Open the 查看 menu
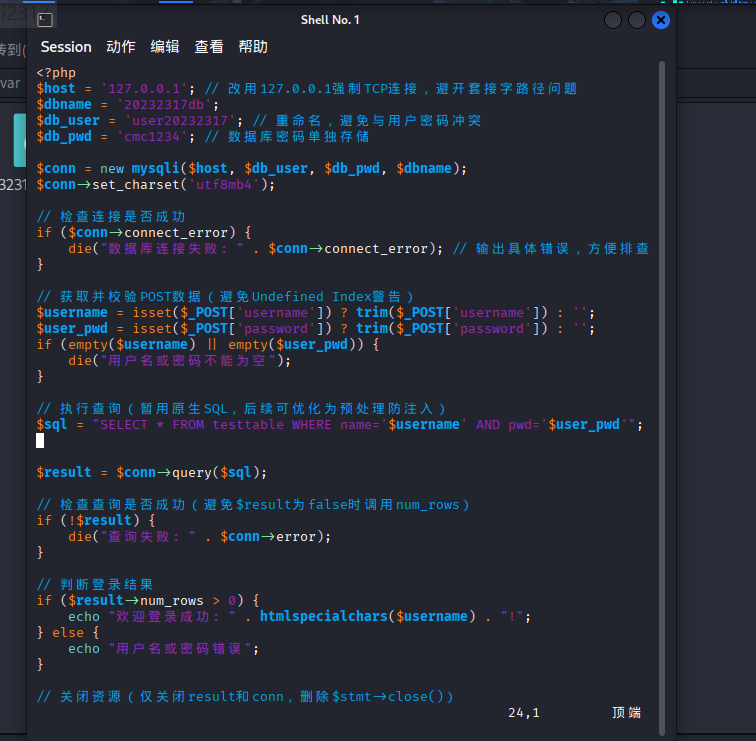Image resolution: width=756 pixels, height=741 pixels. 209,47
